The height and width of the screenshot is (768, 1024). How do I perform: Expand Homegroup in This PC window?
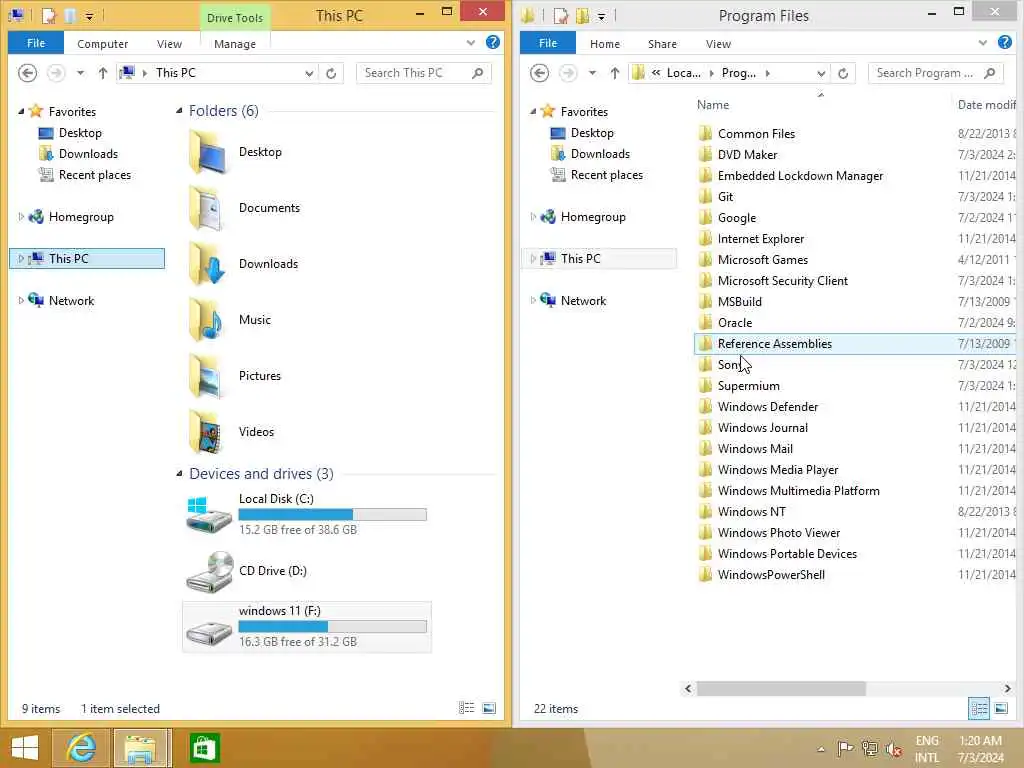21,217
